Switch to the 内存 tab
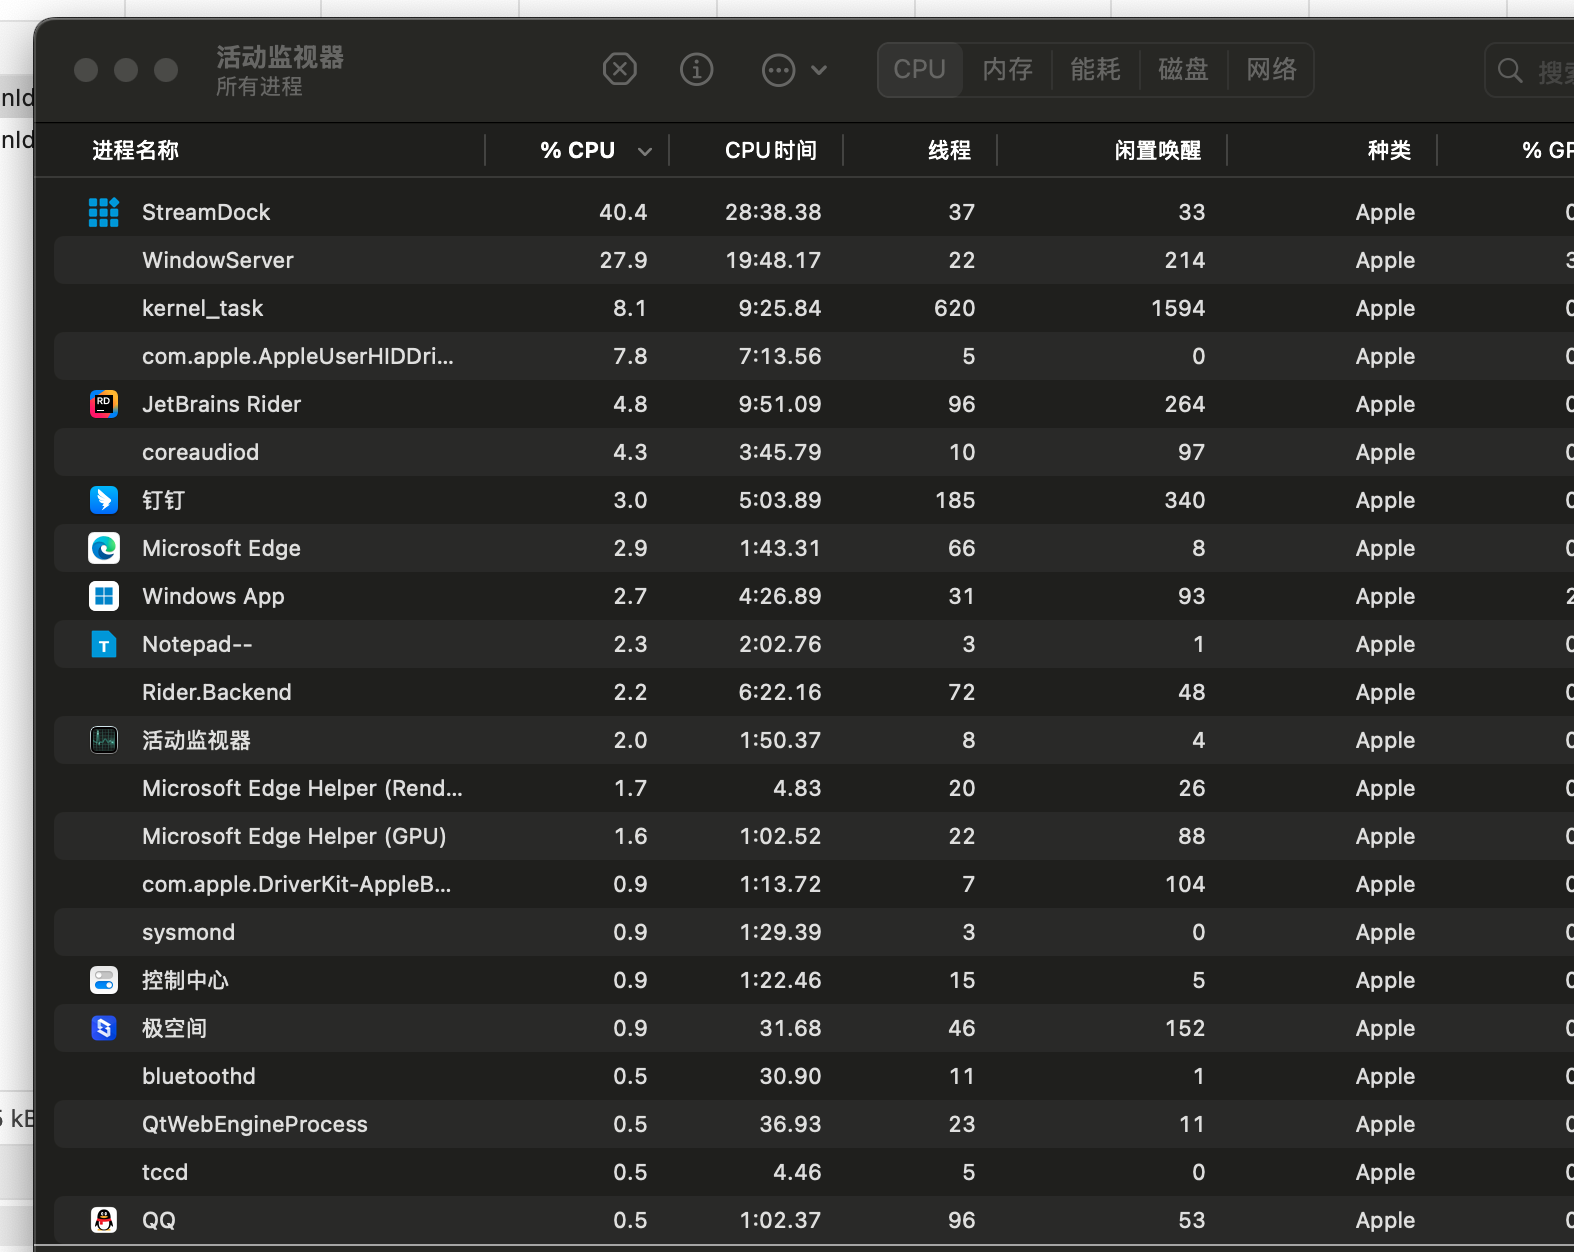 pyautogui.click(x=1007, y=70)
